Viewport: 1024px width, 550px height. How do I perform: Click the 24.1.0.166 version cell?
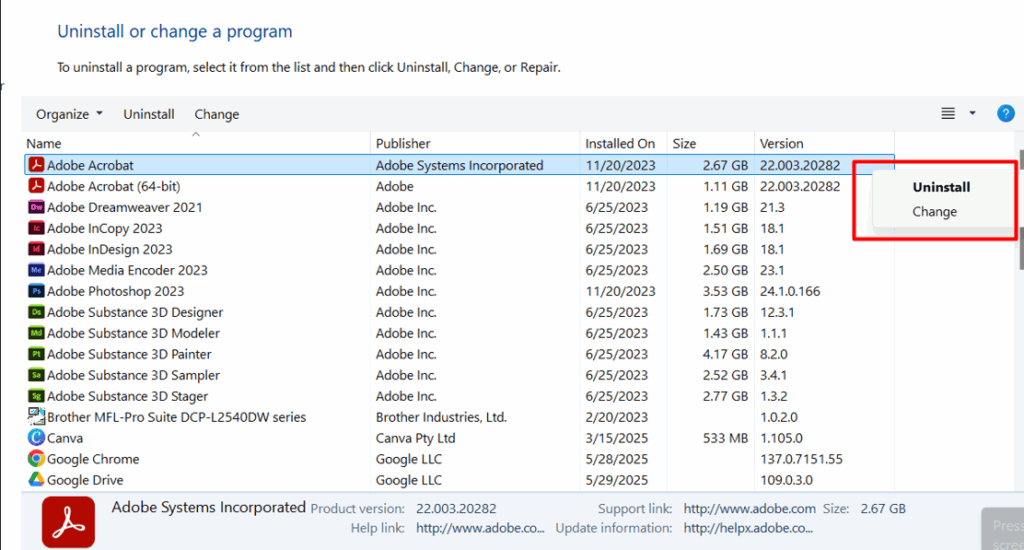click(x=790, y=291)
